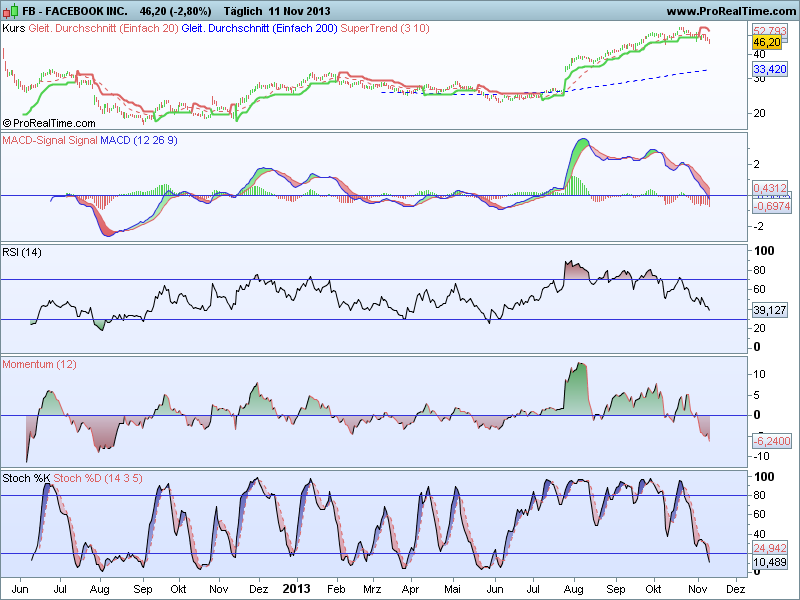800x600 pixels.
Task: Click the Feb marker on time axis
Action: (336, 589)
